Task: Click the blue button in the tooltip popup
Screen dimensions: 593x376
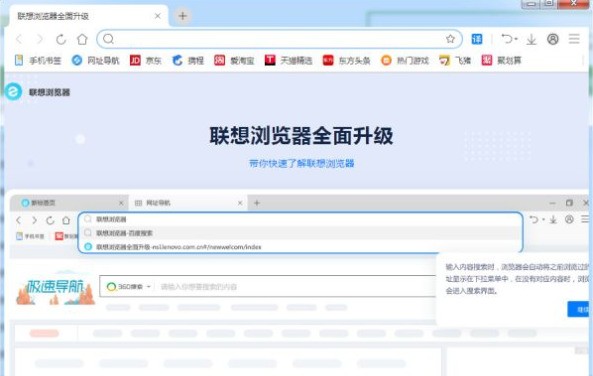Action: coord(579,309)
